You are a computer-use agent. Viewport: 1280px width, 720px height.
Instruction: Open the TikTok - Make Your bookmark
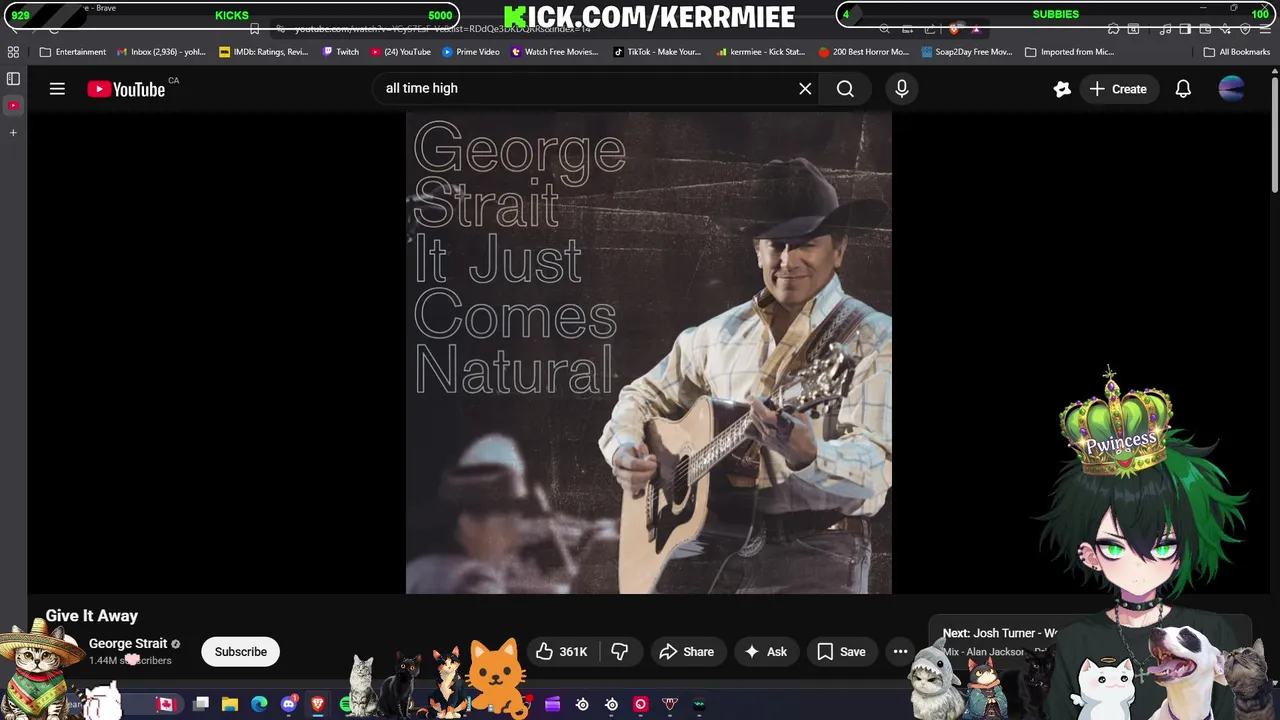tap(657, 52)
